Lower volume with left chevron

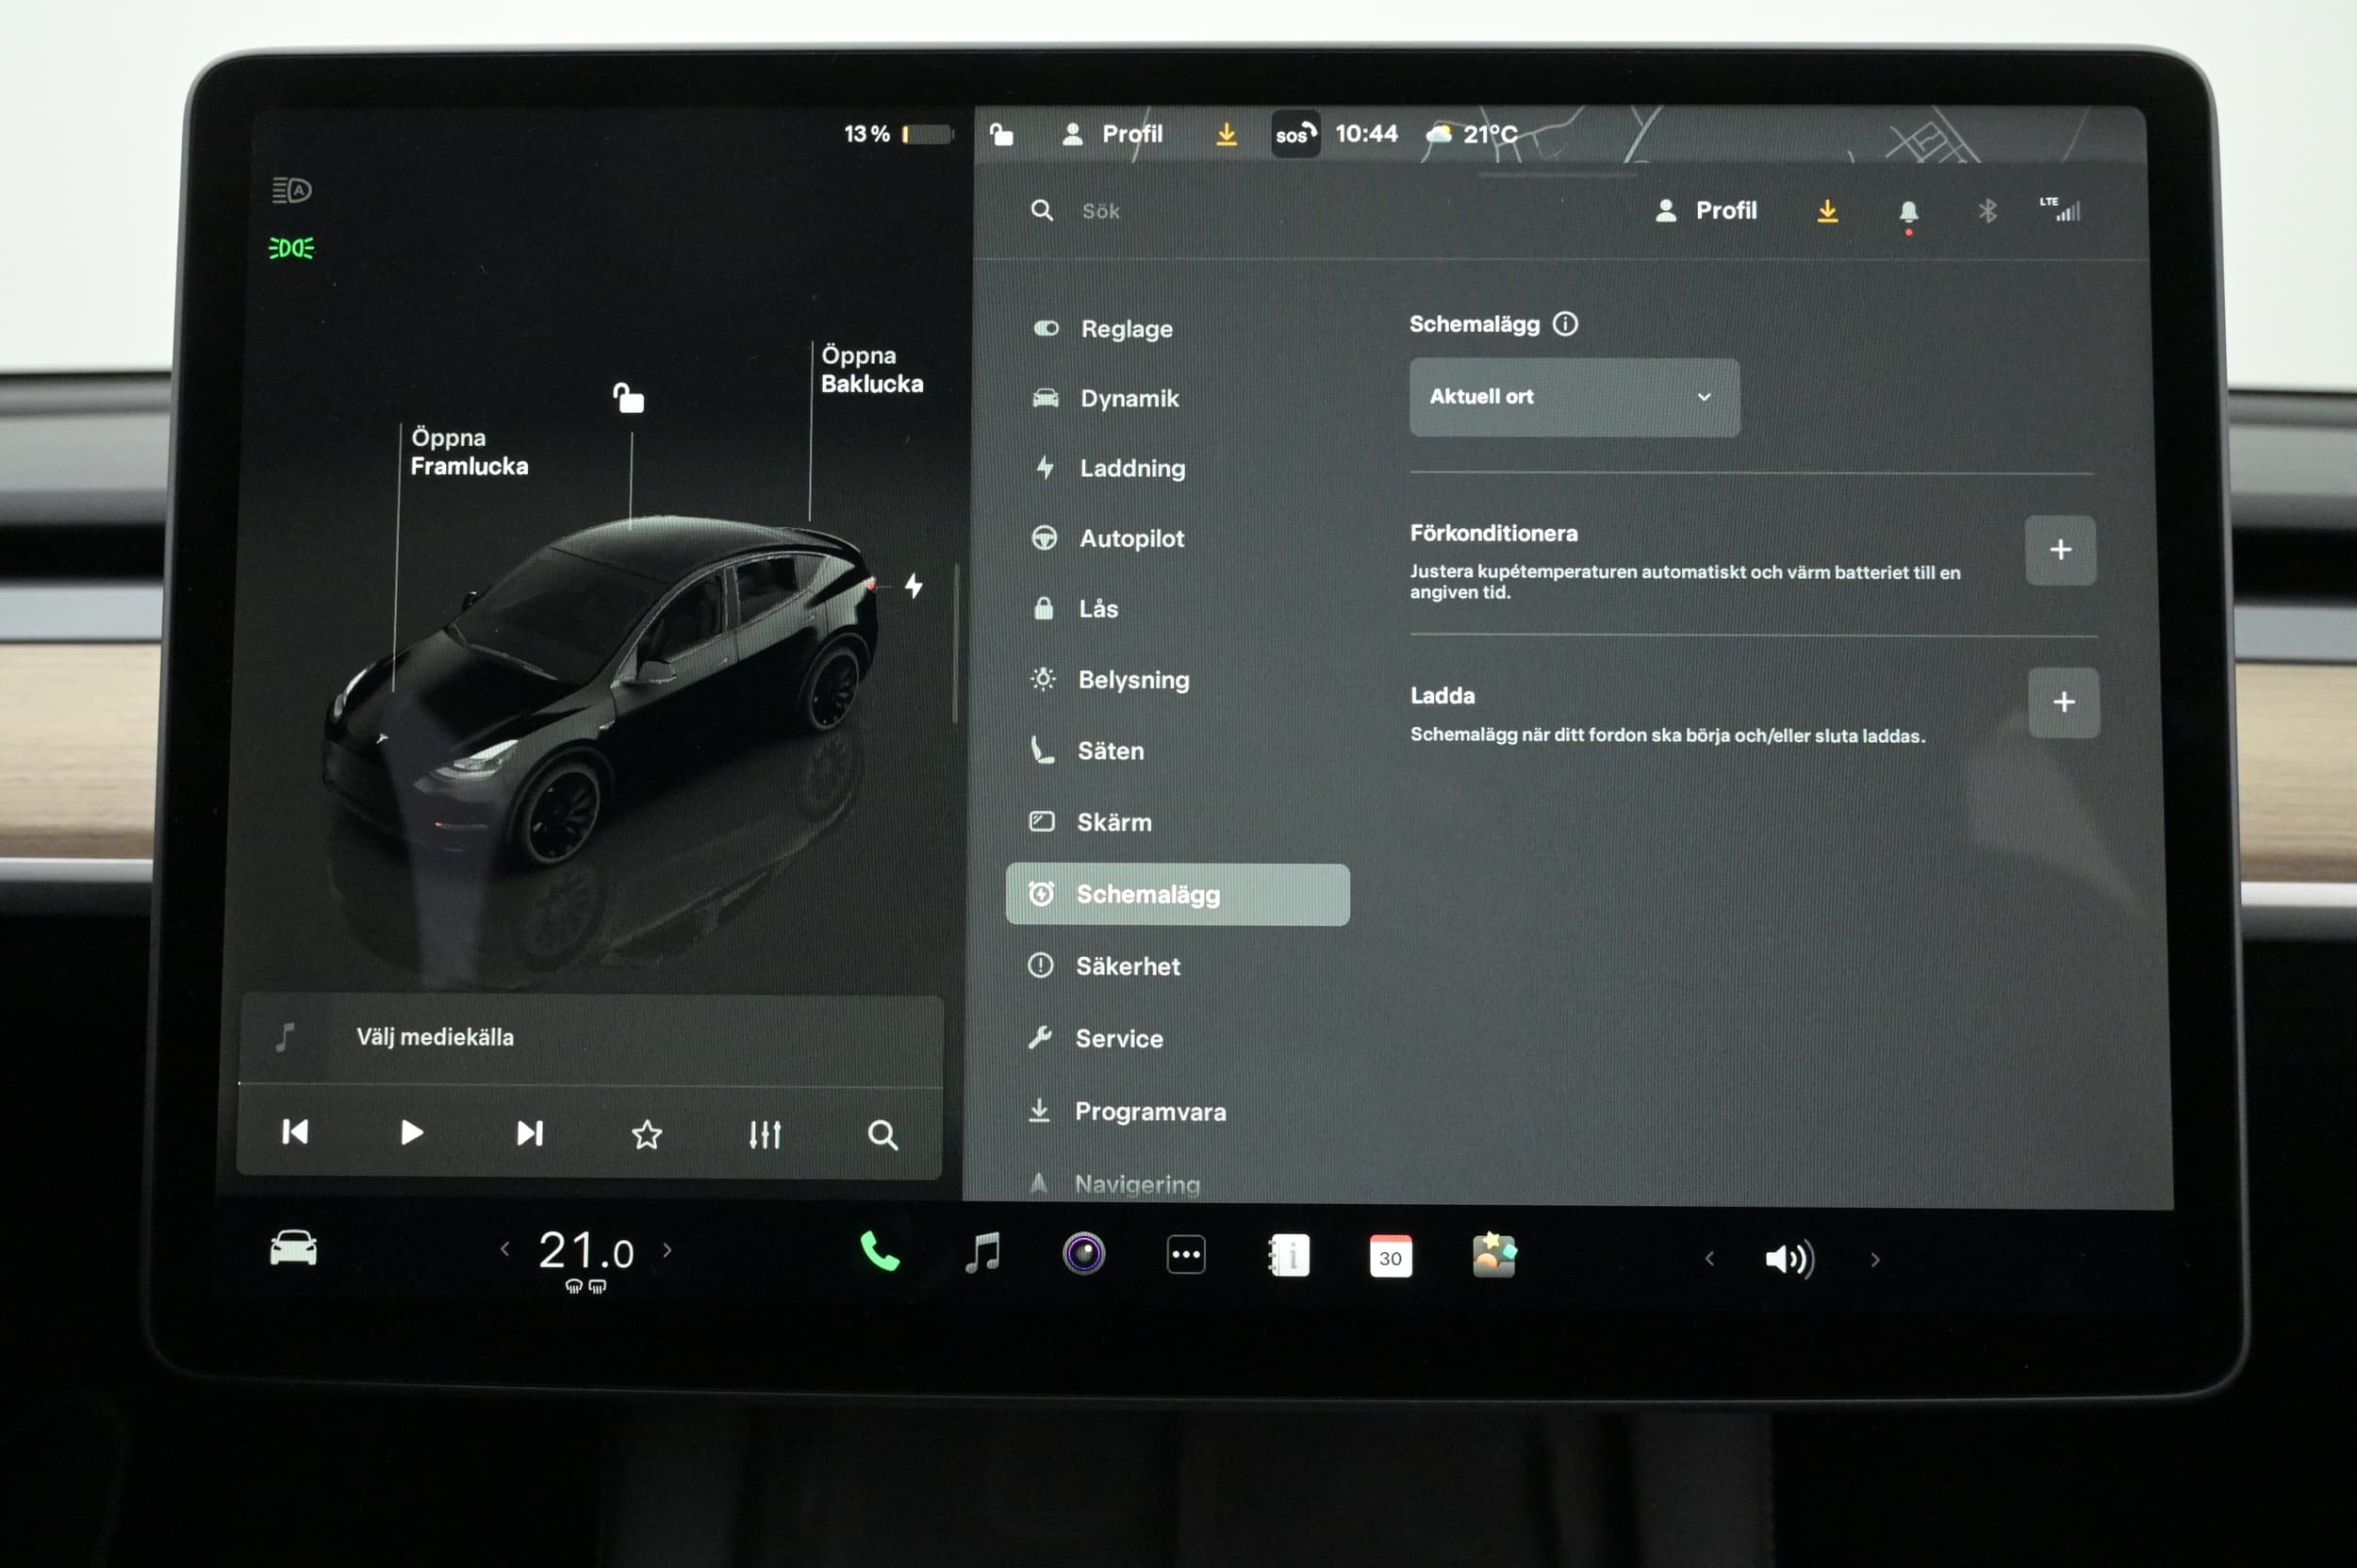pos(1709,1258)
